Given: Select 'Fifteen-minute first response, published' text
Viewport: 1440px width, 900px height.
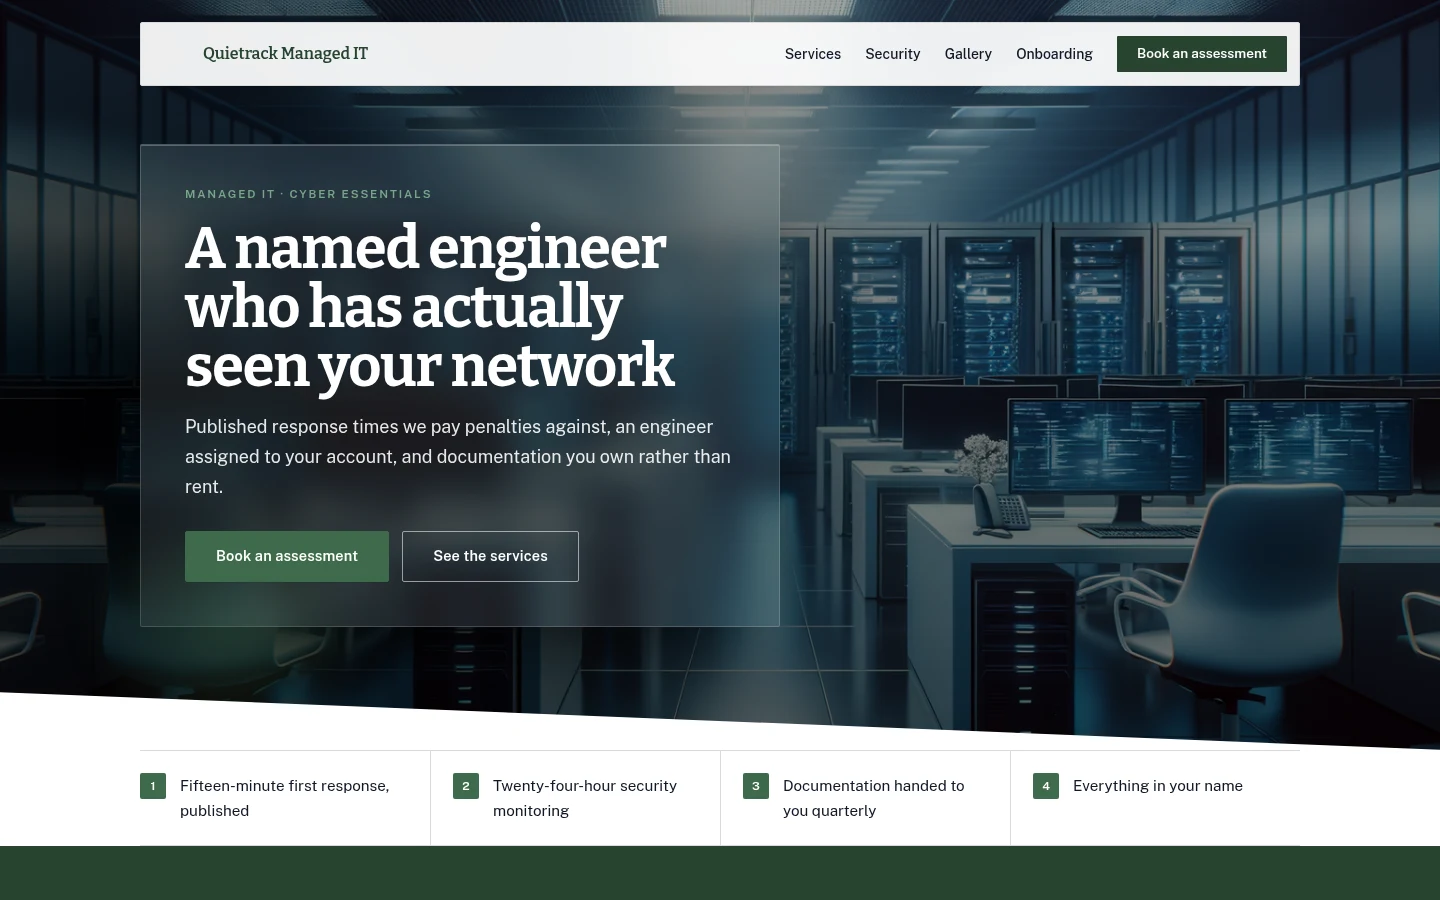Looking at the screenshot, I should point(285,798).
